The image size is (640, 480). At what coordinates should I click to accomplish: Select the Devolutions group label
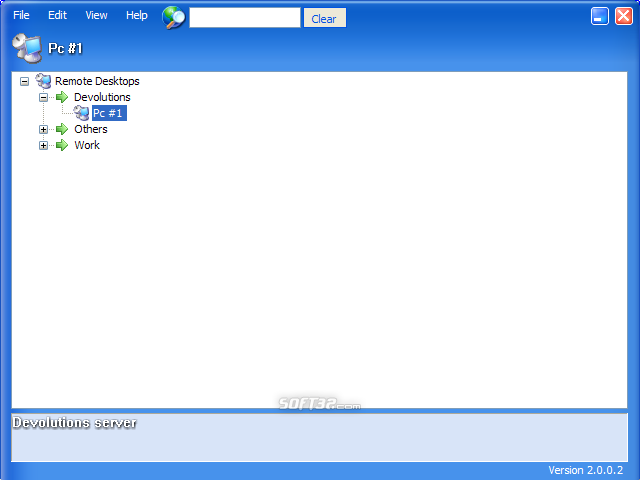[x=102, y=97]
